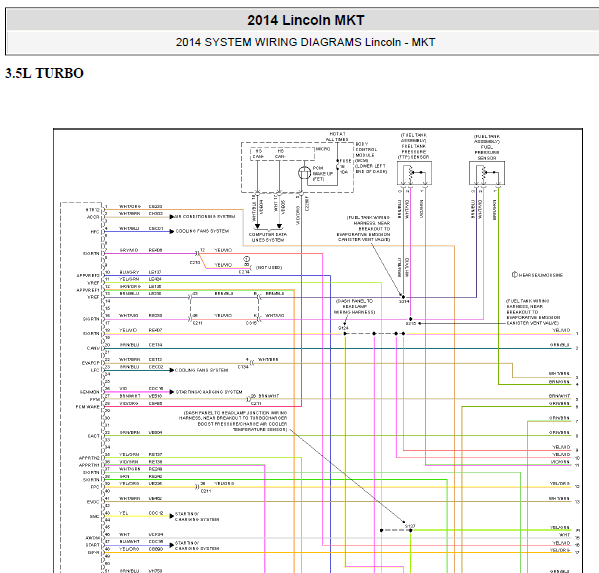Click the 'FUEL TANK PRESSURE (FTP) SENSOR' label
The image size is (599, 573).
coord(414,146)
